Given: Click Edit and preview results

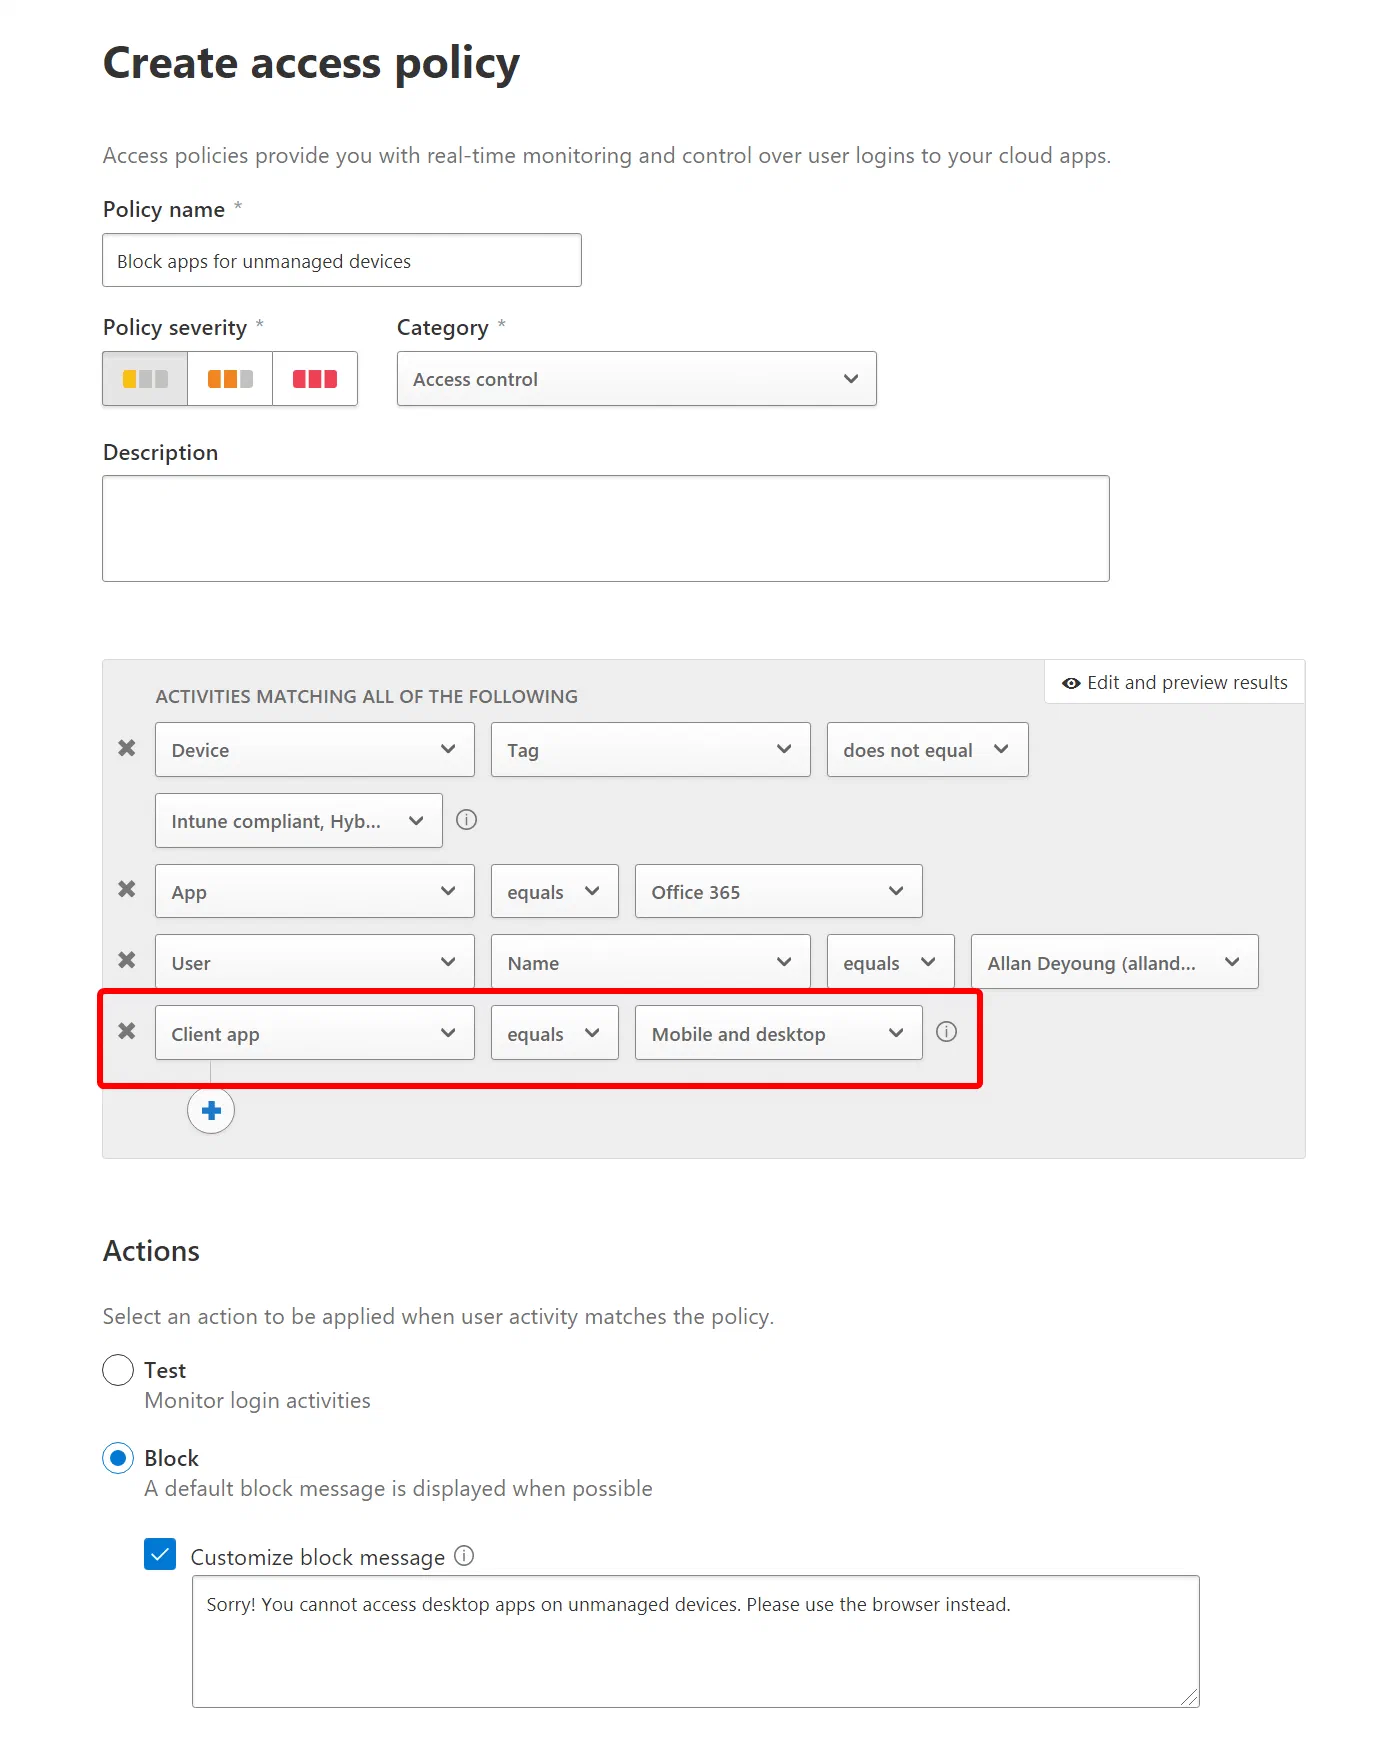Looking at the screenshot, I should click(x=1175, y=682).
